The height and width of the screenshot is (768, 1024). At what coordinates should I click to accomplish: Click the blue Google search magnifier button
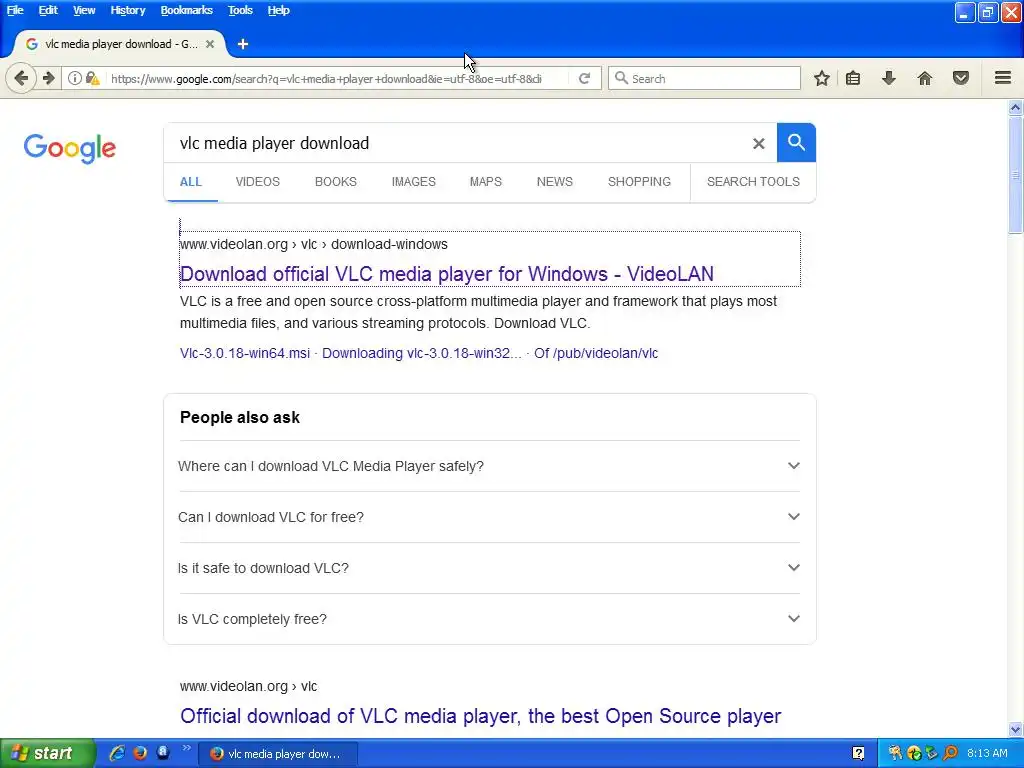(x=796, y=142)
